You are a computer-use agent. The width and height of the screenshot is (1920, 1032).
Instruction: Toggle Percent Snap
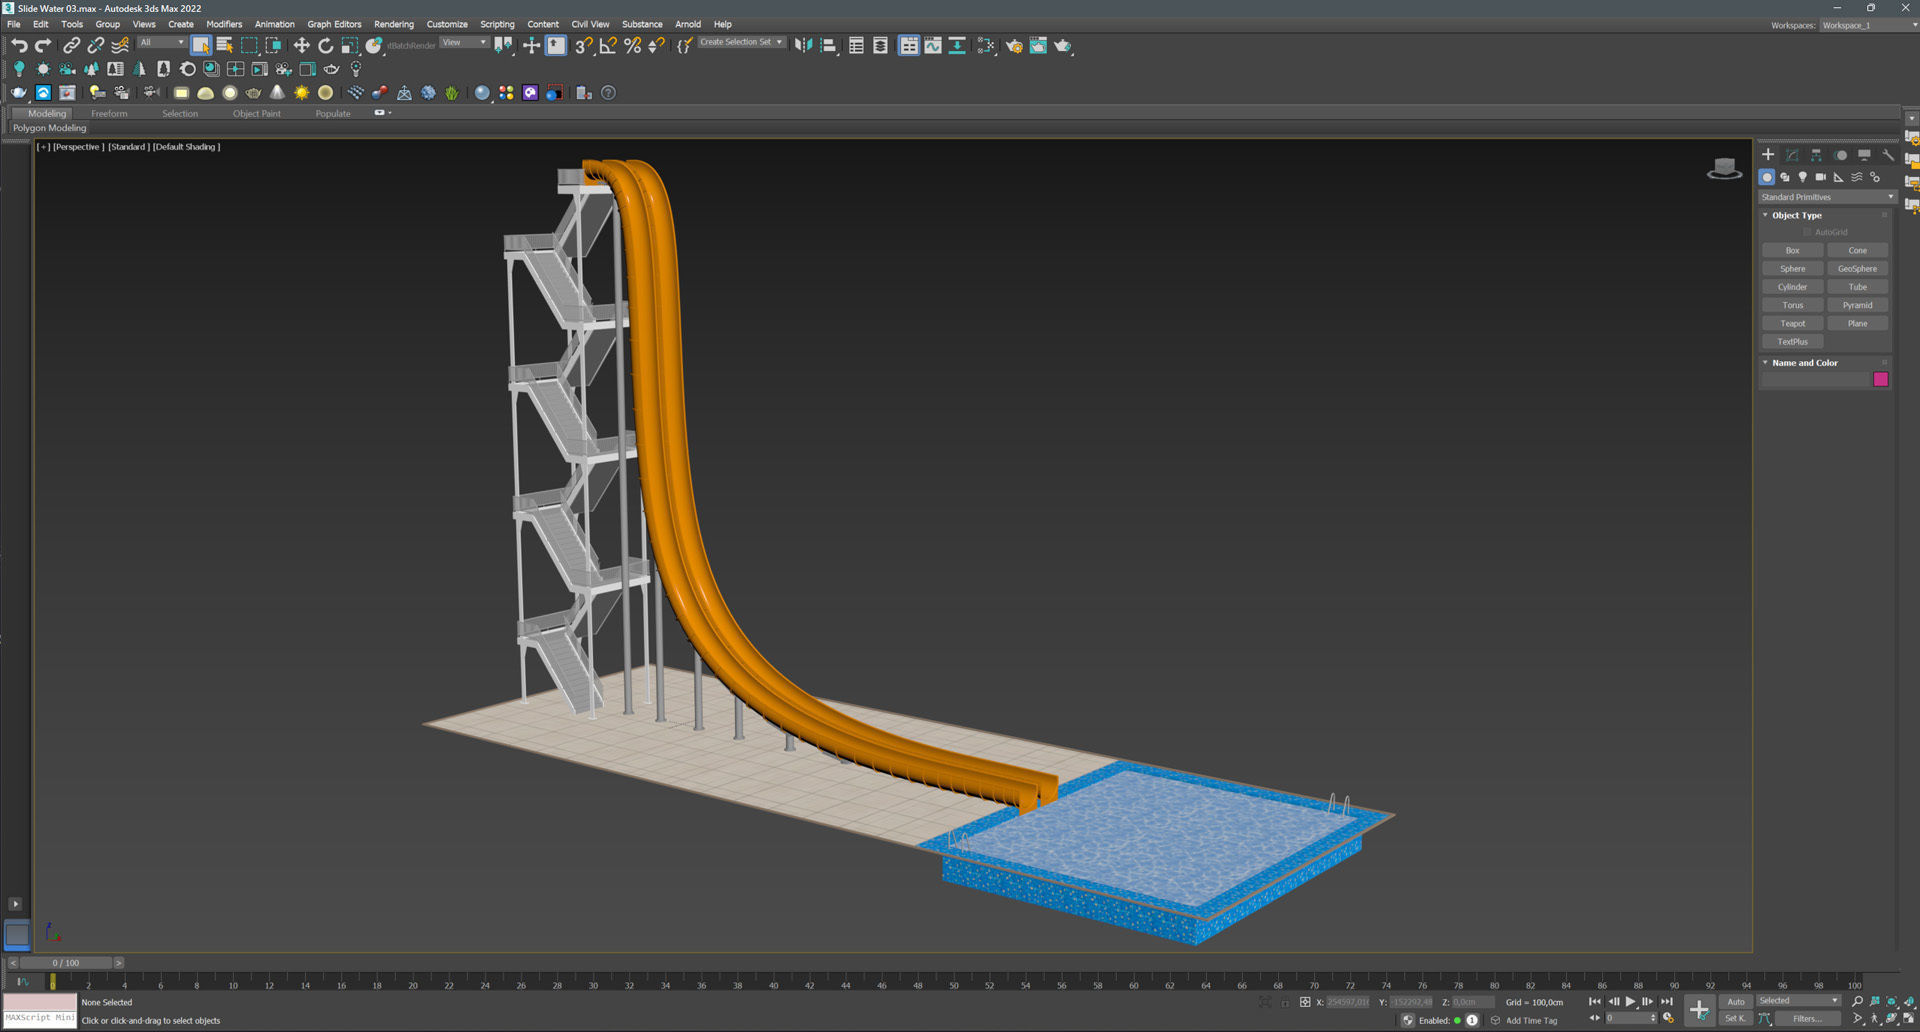[632, 45]
